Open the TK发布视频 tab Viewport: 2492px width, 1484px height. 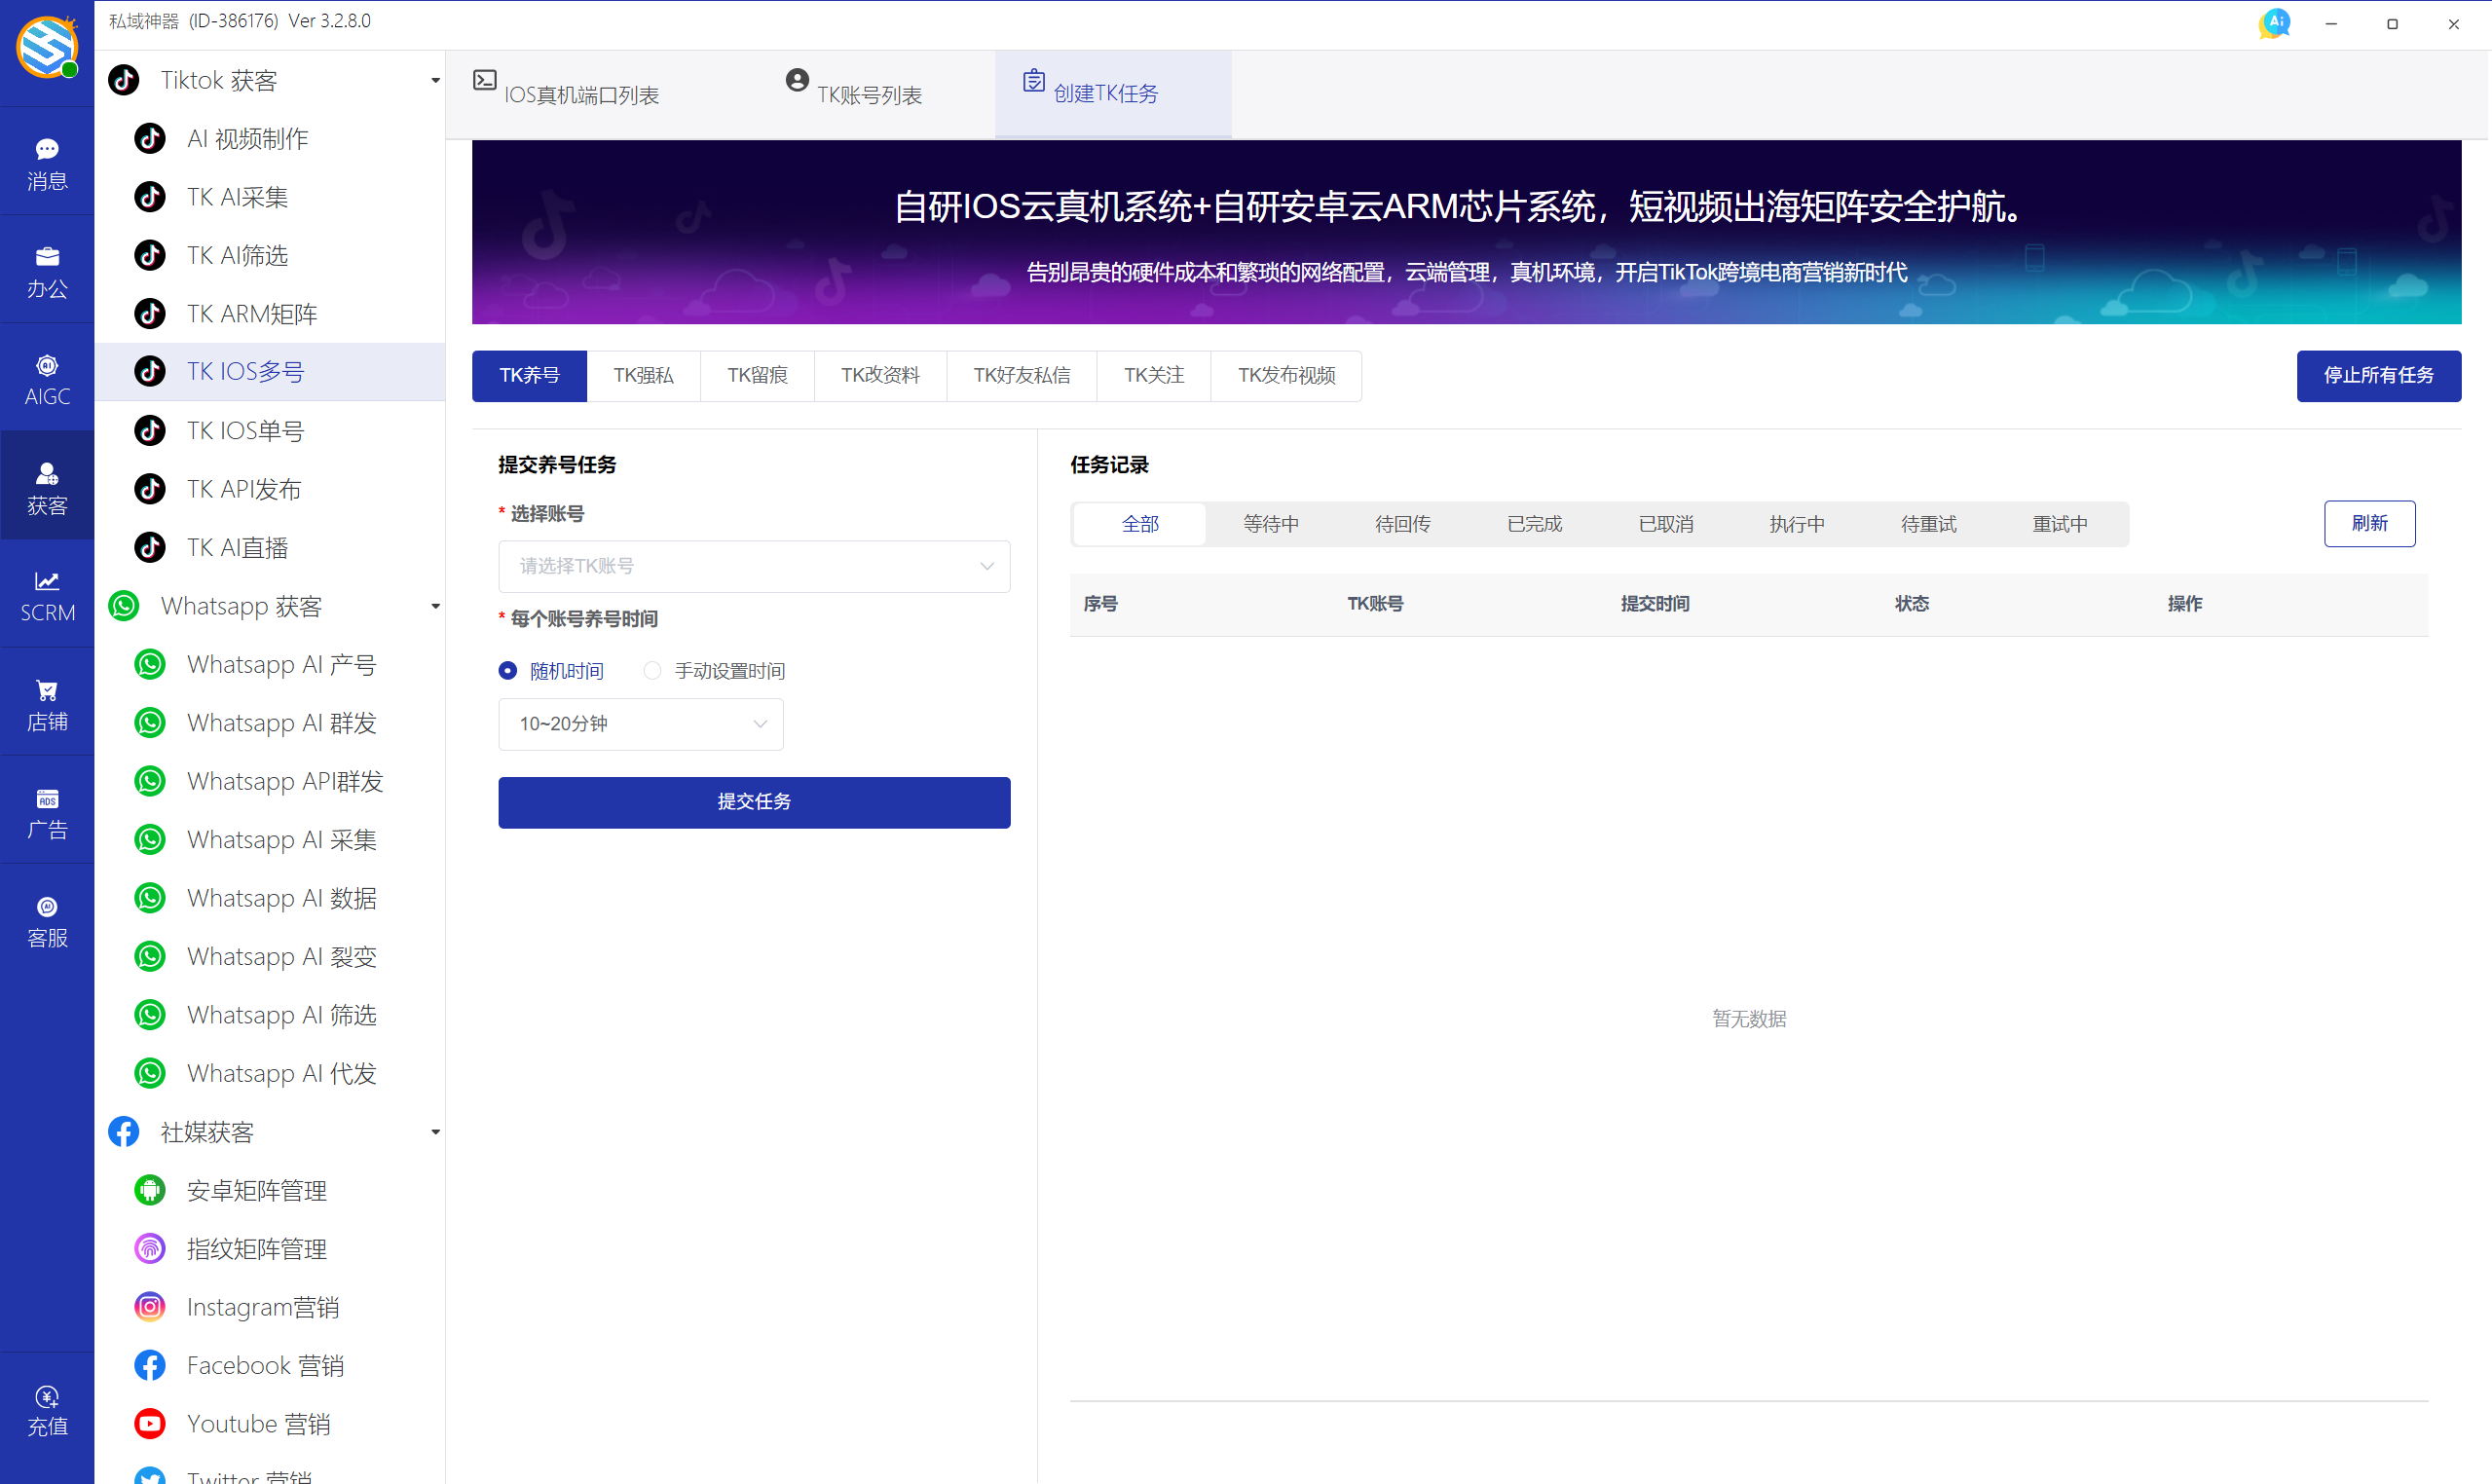1286,375
